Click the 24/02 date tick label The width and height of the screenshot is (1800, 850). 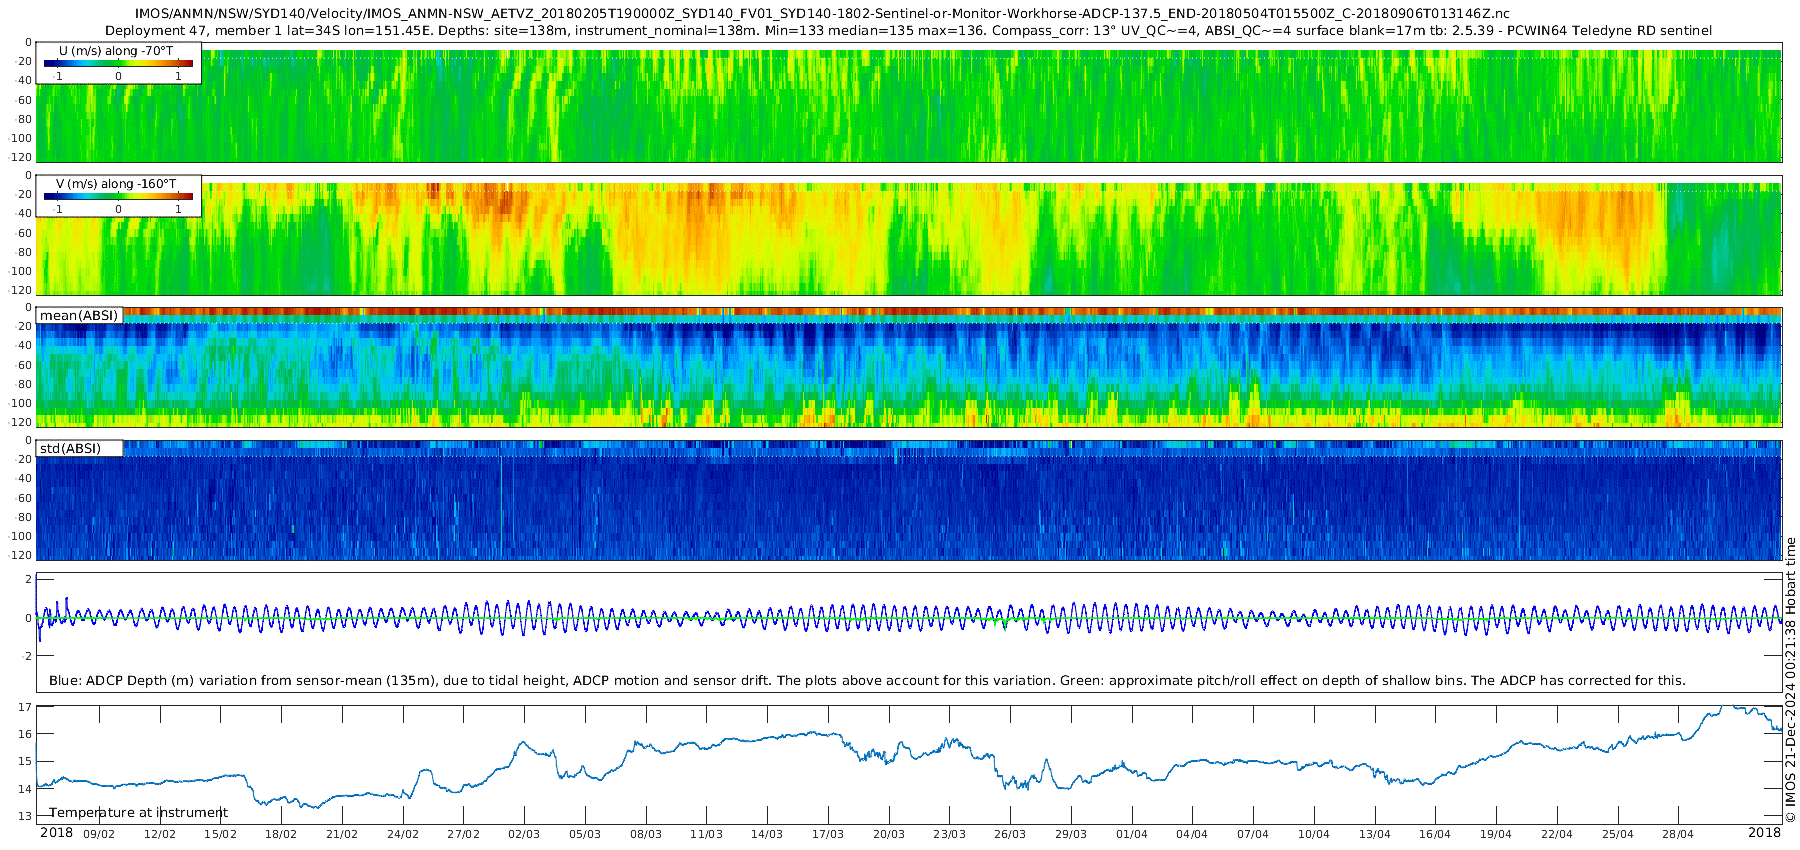(402, 834)
